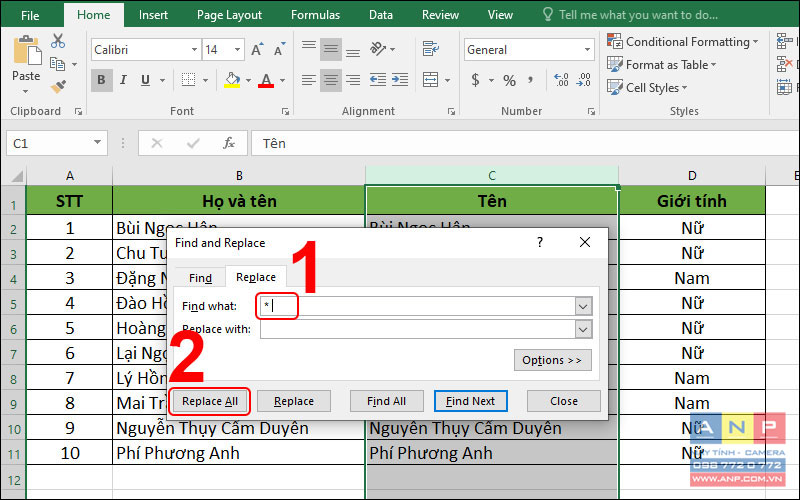800x500 pixels.
Task: Switch to the Data tab
Action: (381, 15)
